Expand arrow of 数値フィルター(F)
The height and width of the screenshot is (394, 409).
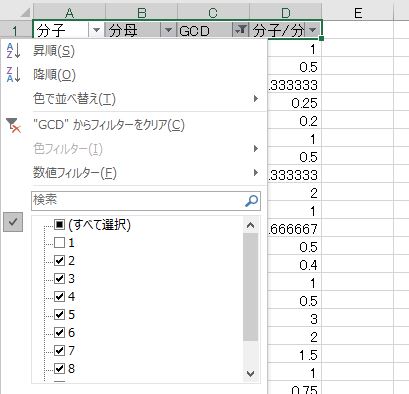coord(256,173)
